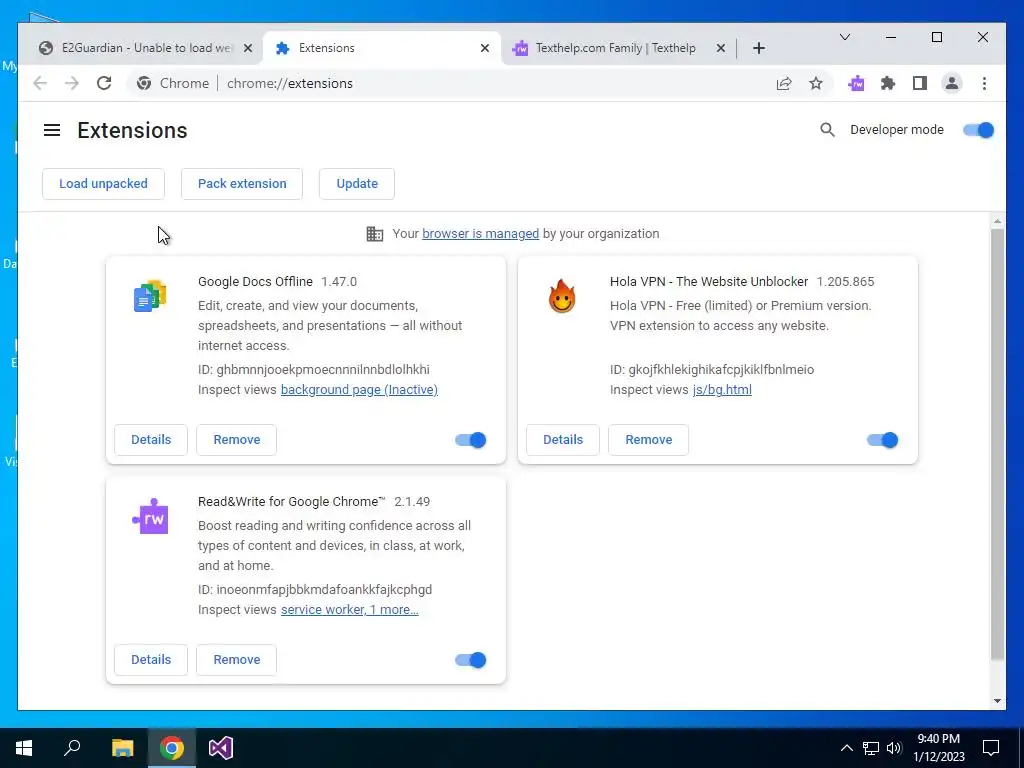Click the managed organization building icon
This screenshot has height=768, width=1024.
pyautogui.click(x=374, y=234)
